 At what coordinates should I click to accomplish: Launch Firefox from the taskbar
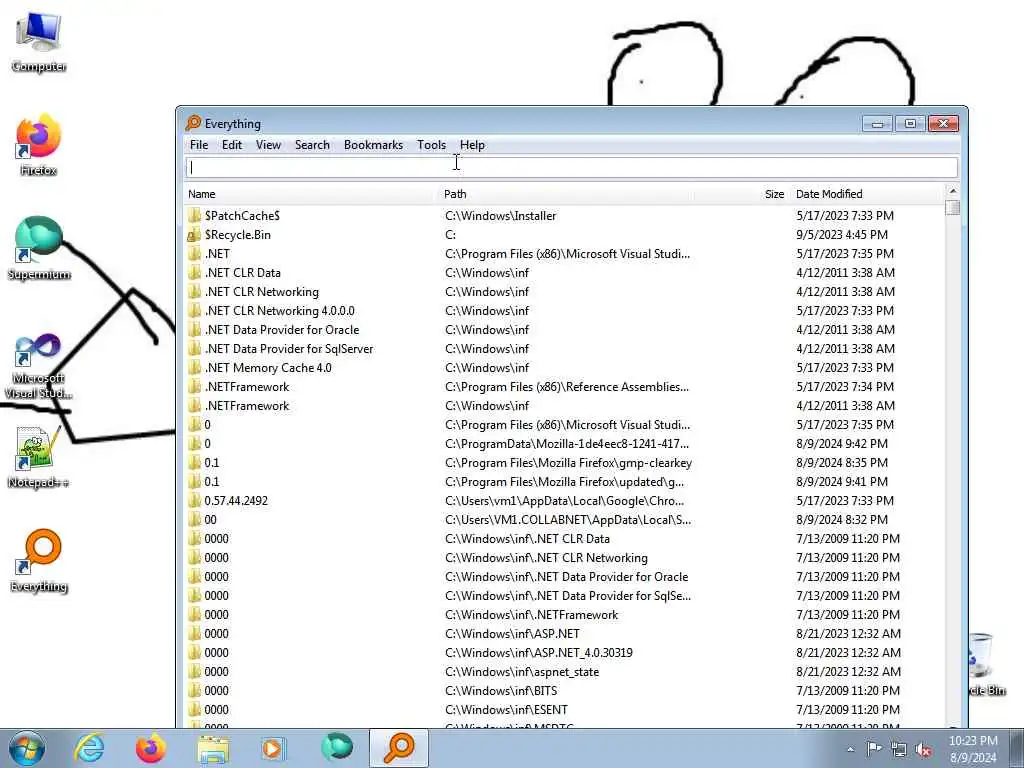(150, 748)
